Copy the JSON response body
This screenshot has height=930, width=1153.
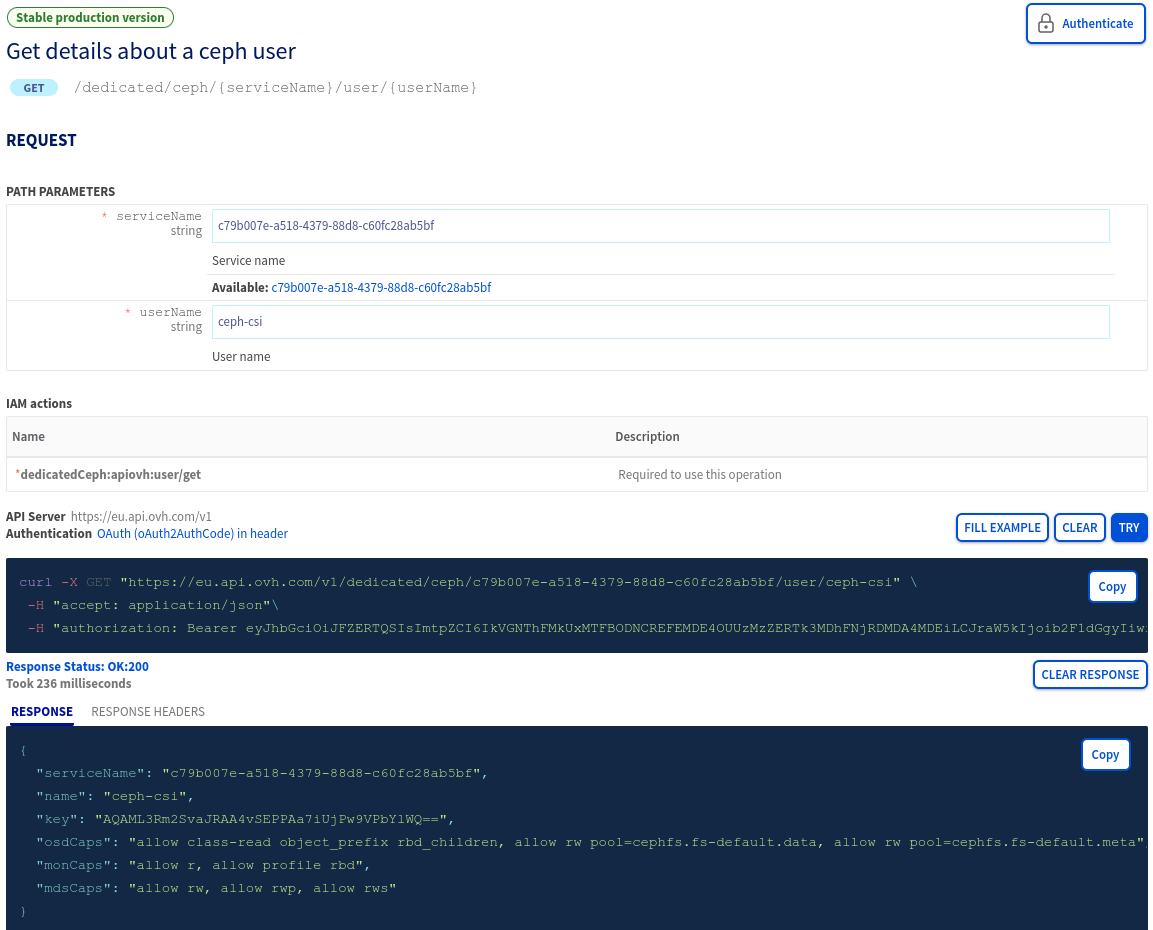[x=1105, y=754]
